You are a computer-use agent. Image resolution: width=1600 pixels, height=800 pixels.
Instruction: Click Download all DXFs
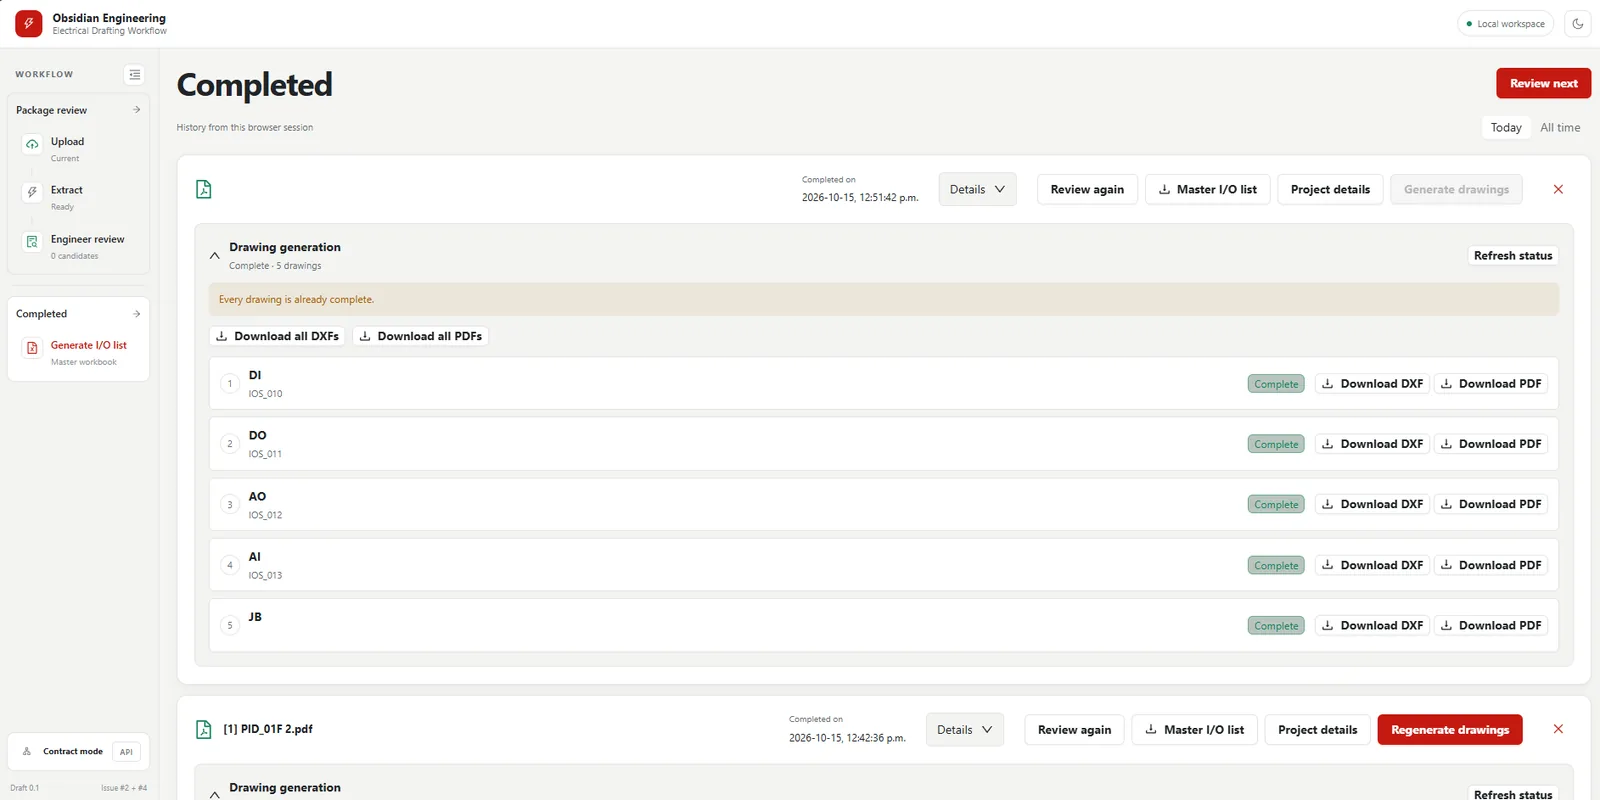277,336
